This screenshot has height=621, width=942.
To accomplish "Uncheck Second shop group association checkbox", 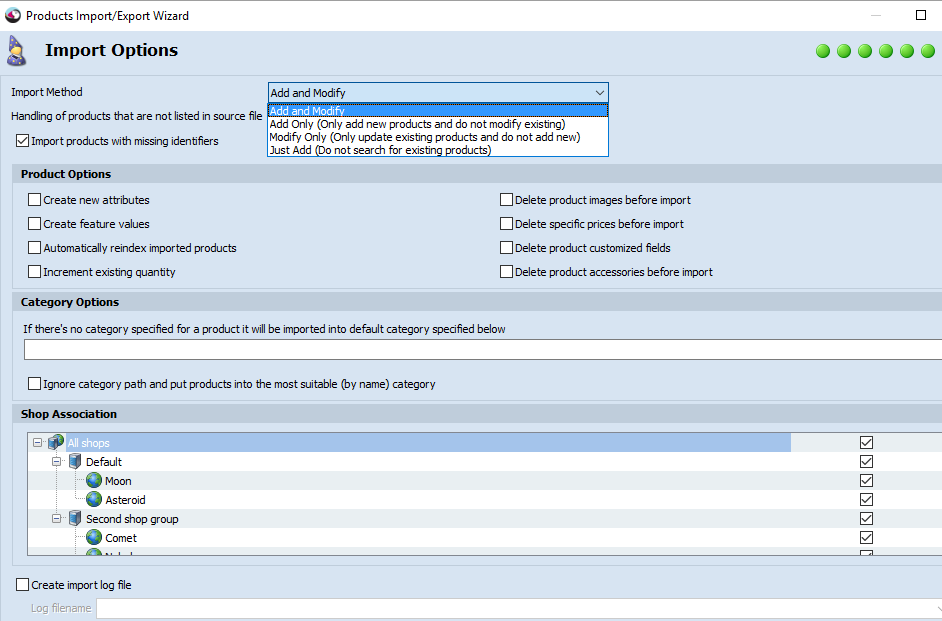I will click(866, 519).
